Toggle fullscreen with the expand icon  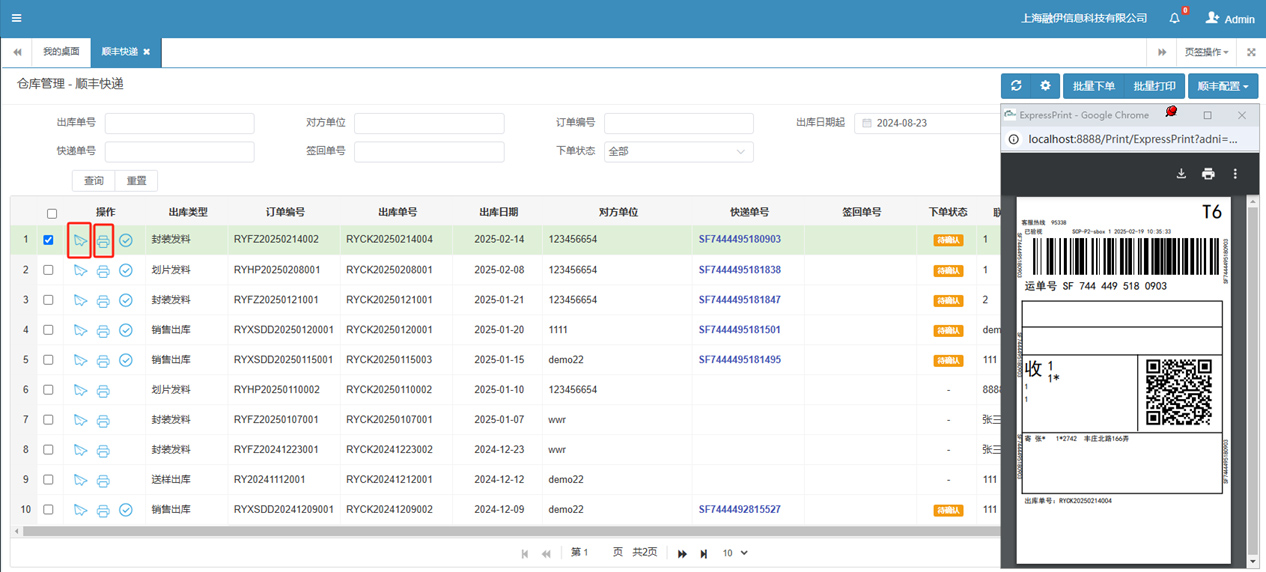pos(1251,52)
